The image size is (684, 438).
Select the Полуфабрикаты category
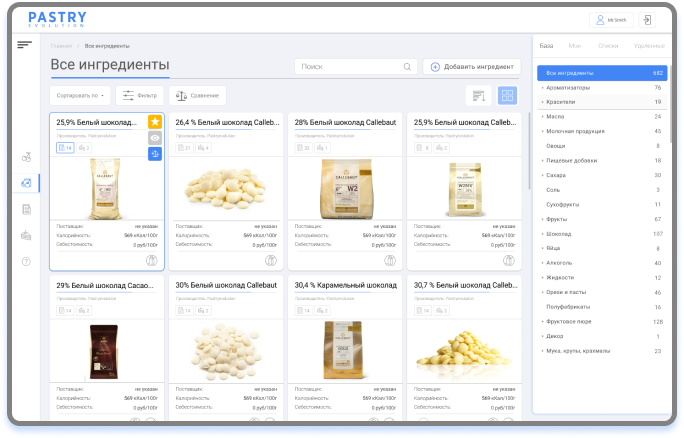click(602, 307)
